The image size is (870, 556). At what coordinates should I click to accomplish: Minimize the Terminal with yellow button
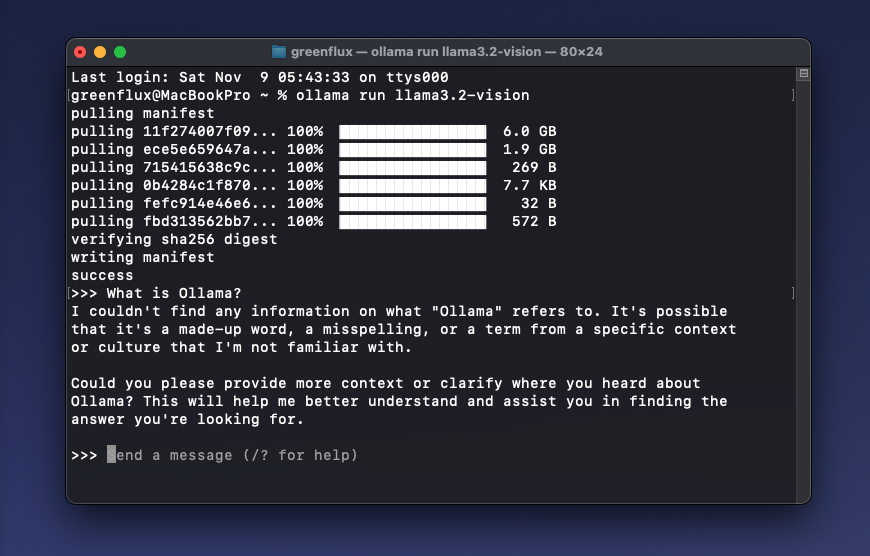[x=100, y=52]
